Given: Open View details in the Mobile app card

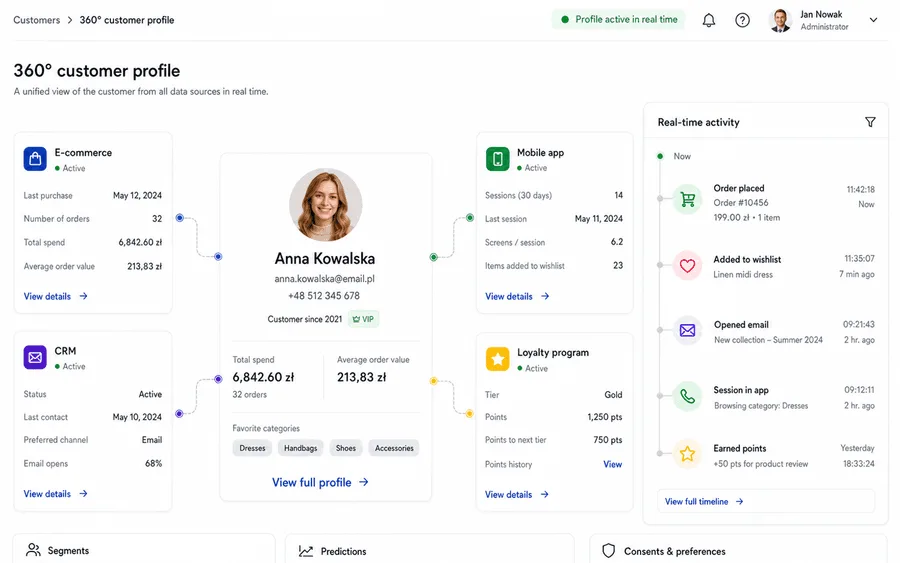Looking at the screenshot, I should coord(517,296).
